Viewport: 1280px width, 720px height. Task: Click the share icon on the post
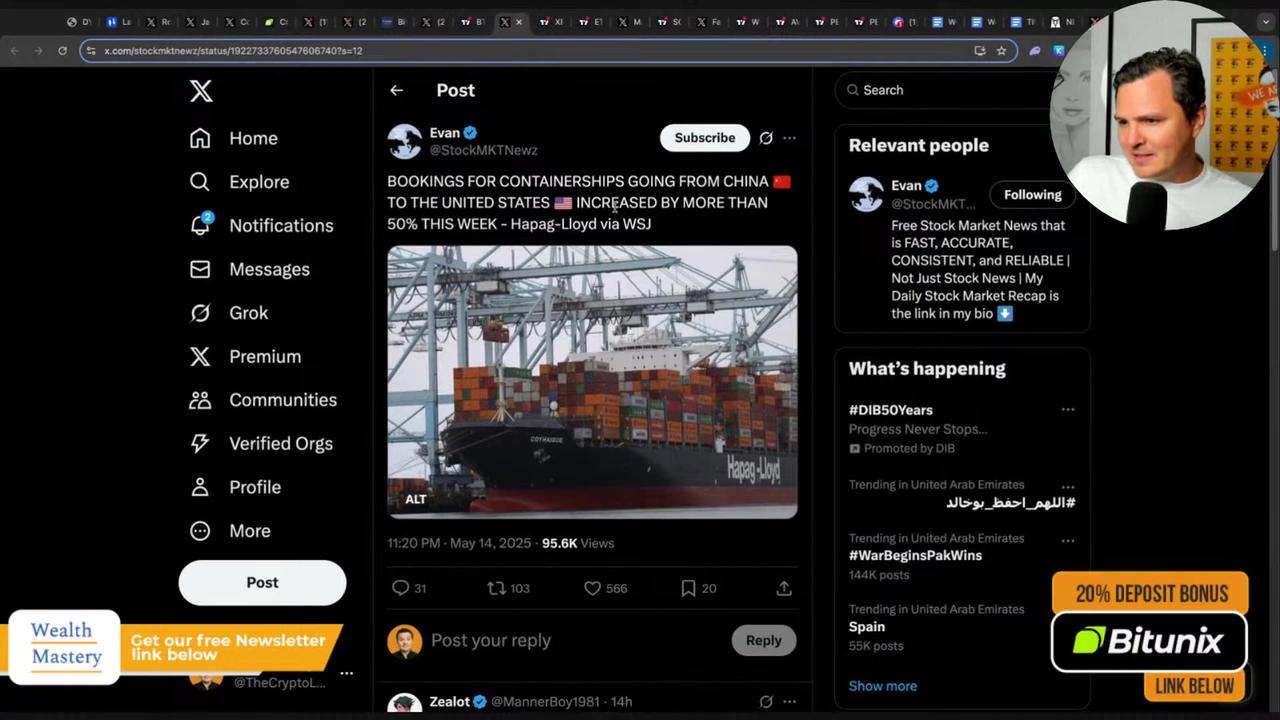point(784,588)
